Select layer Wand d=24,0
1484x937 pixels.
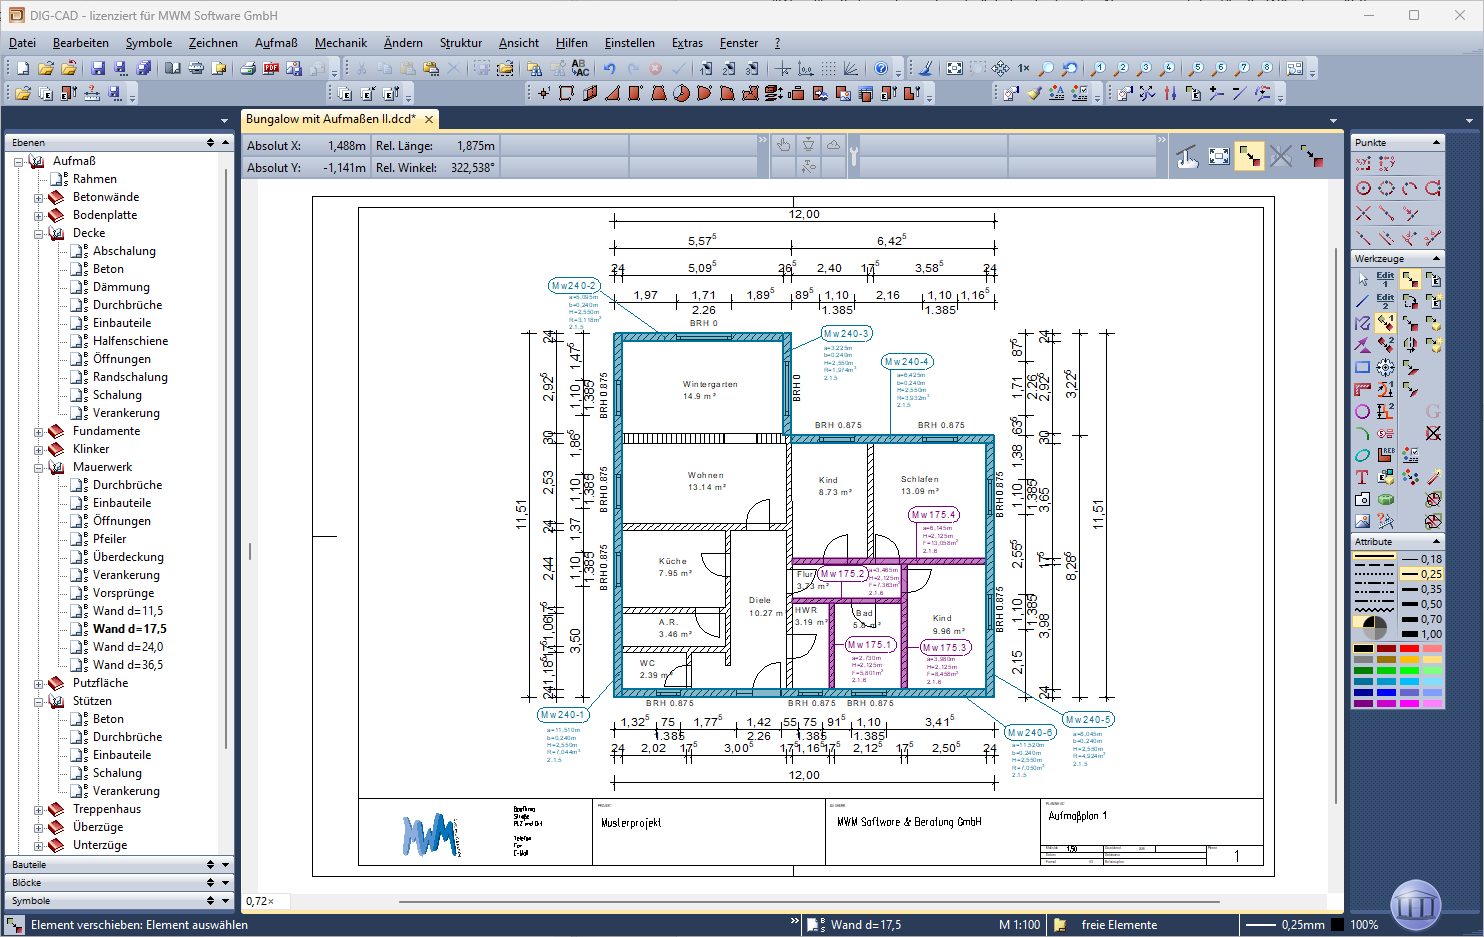tap(128, 647)
